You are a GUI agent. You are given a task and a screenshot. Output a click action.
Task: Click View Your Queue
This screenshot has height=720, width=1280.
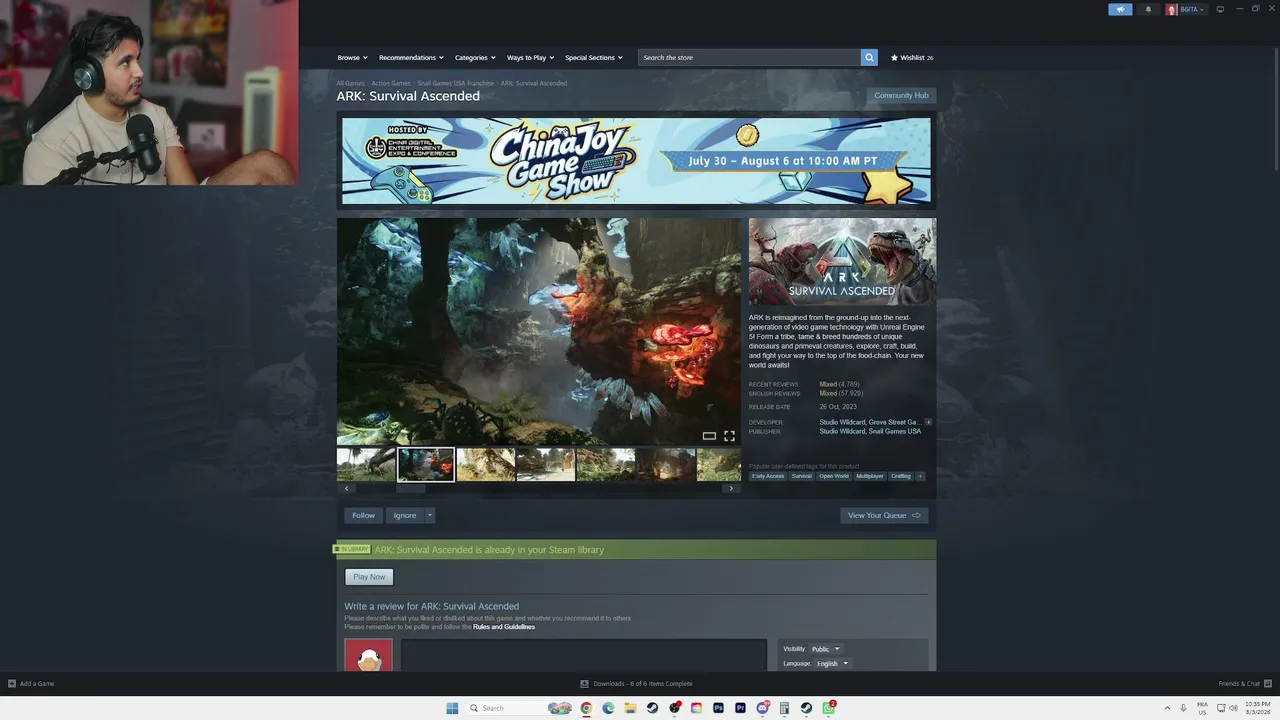[884, 516]
